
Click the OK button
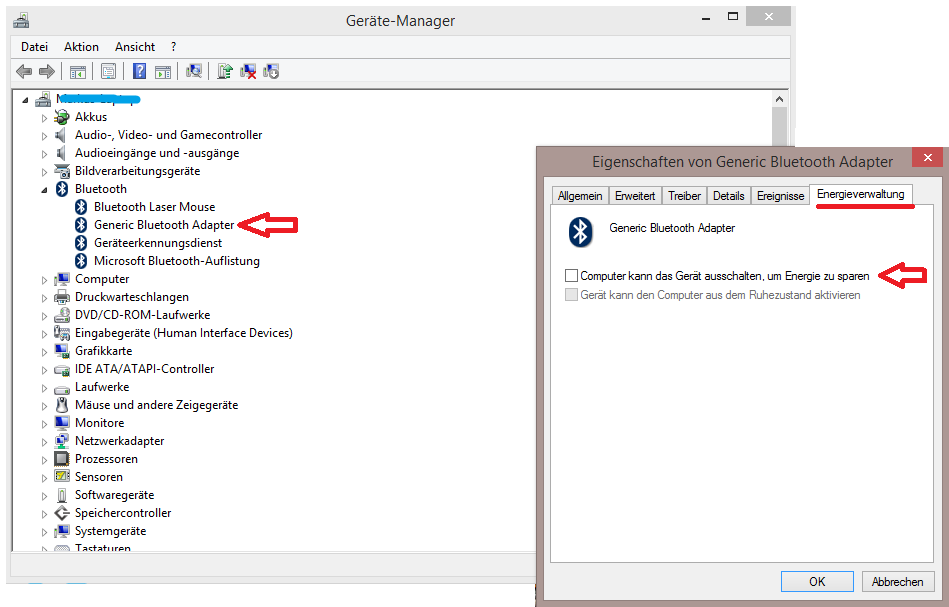[817, 582]
